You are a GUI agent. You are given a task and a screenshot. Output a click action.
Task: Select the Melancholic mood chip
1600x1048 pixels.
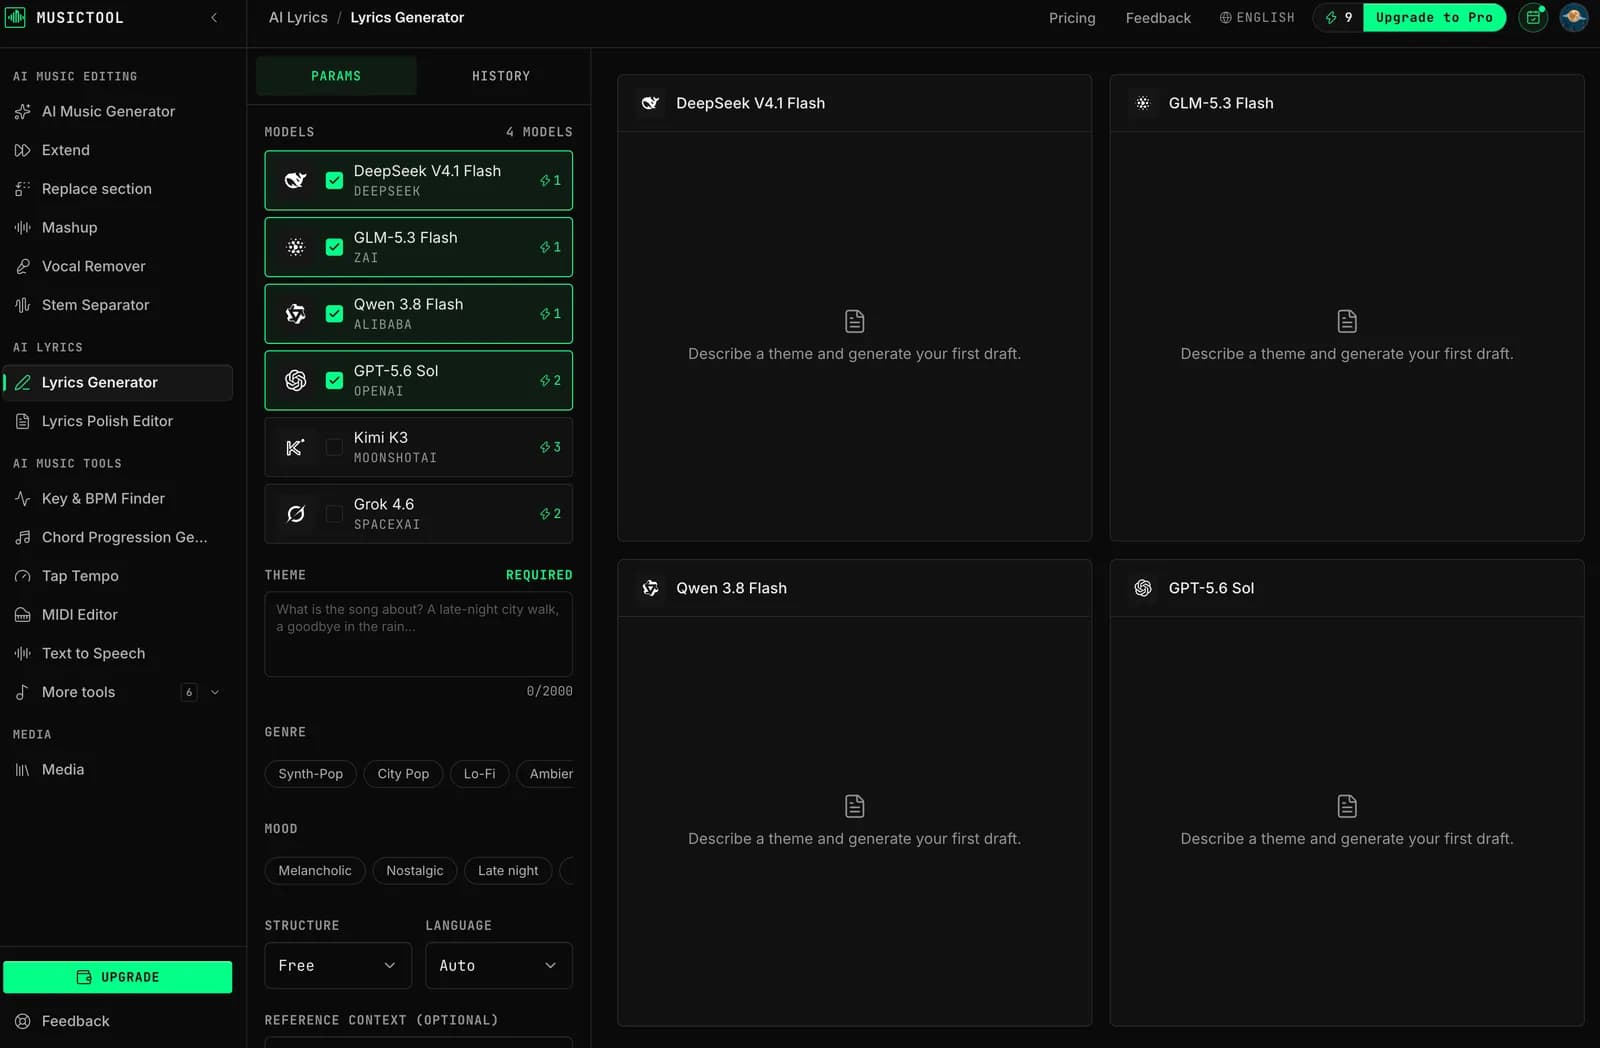315,871
